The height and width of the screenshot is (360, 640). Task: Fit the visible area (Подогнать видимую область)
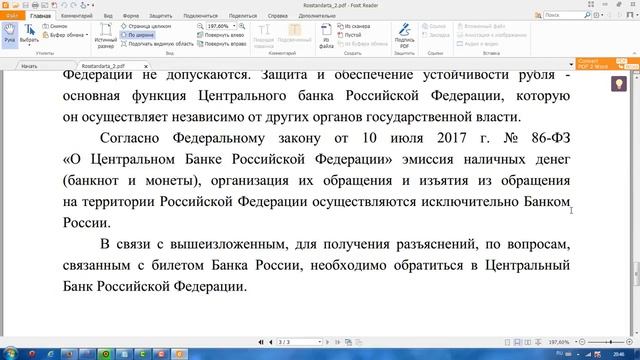[157, 44]
